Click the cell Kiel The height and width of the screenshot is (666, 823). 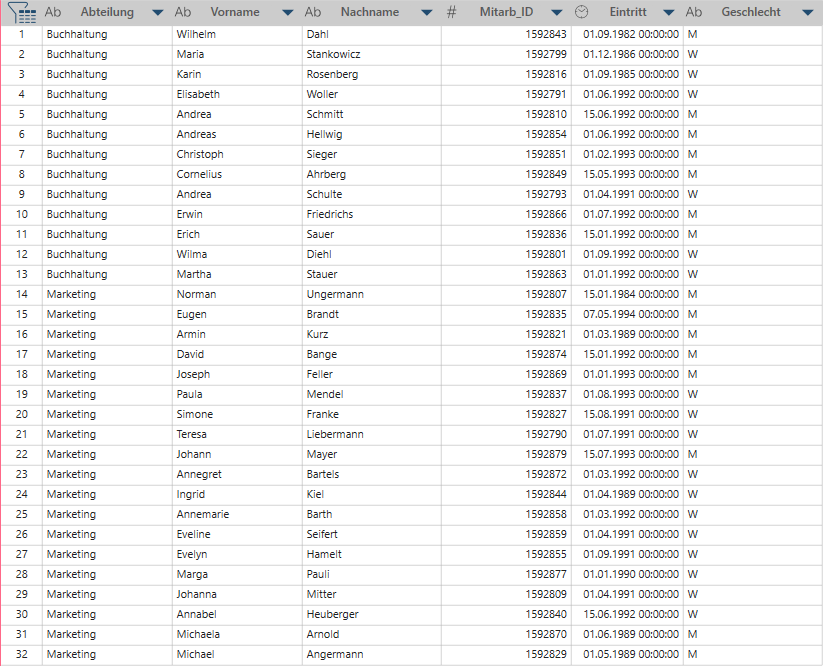pyautogui.click(x=372, y=494)
